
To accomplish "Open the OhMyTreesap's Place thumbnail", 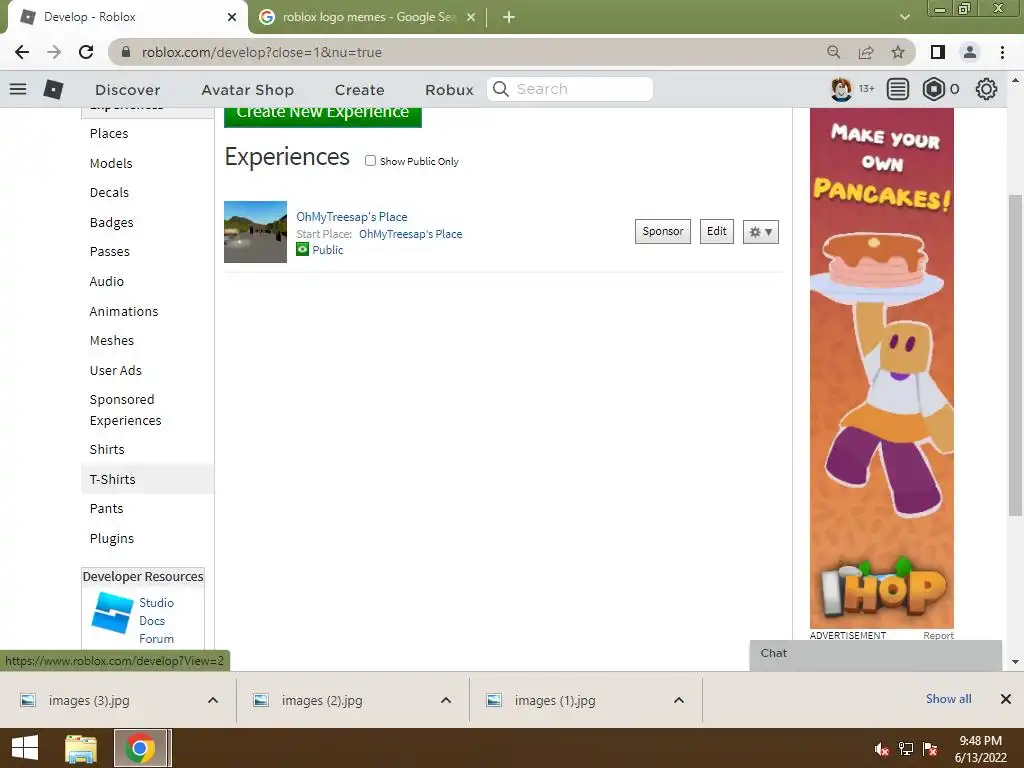I will [255, 232].
